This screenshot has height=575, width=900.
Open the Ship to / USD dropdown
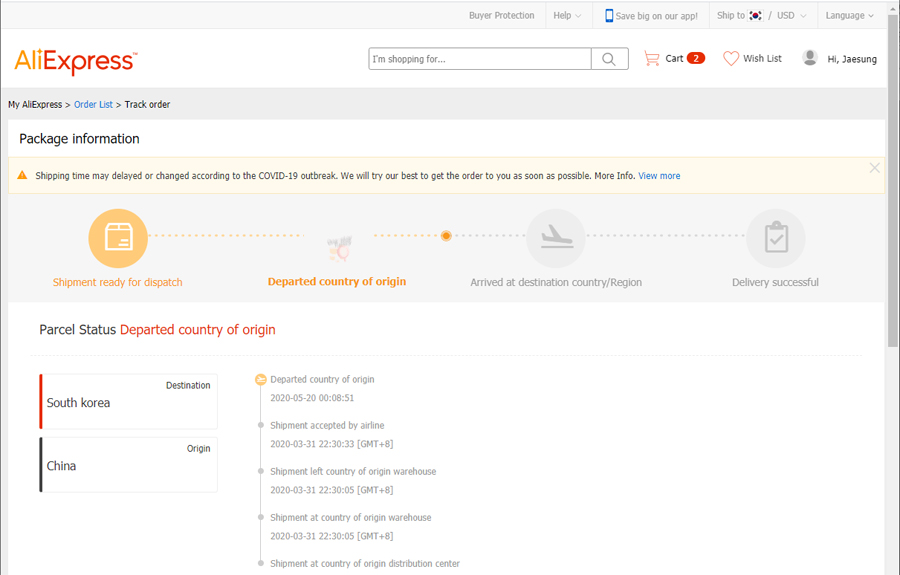pos(761,15)
